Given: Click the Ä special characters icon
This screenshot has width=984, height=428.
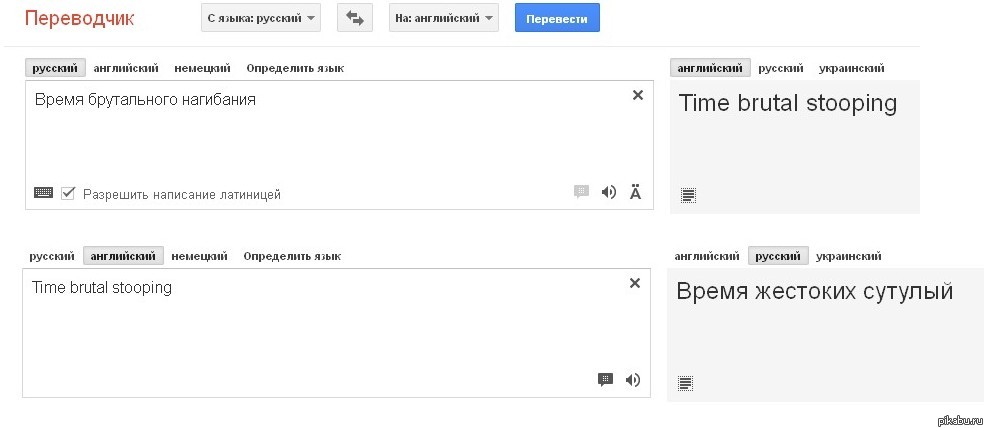Looking at the screenshot, I should (635, 192).
